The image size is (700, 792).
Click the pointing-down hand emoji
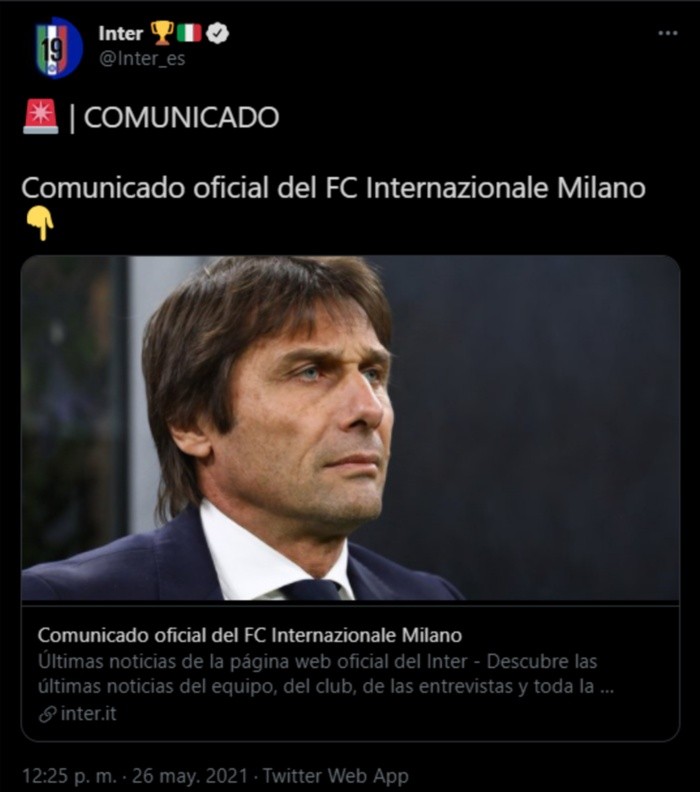pyautogui.click(x=40, y=223)
